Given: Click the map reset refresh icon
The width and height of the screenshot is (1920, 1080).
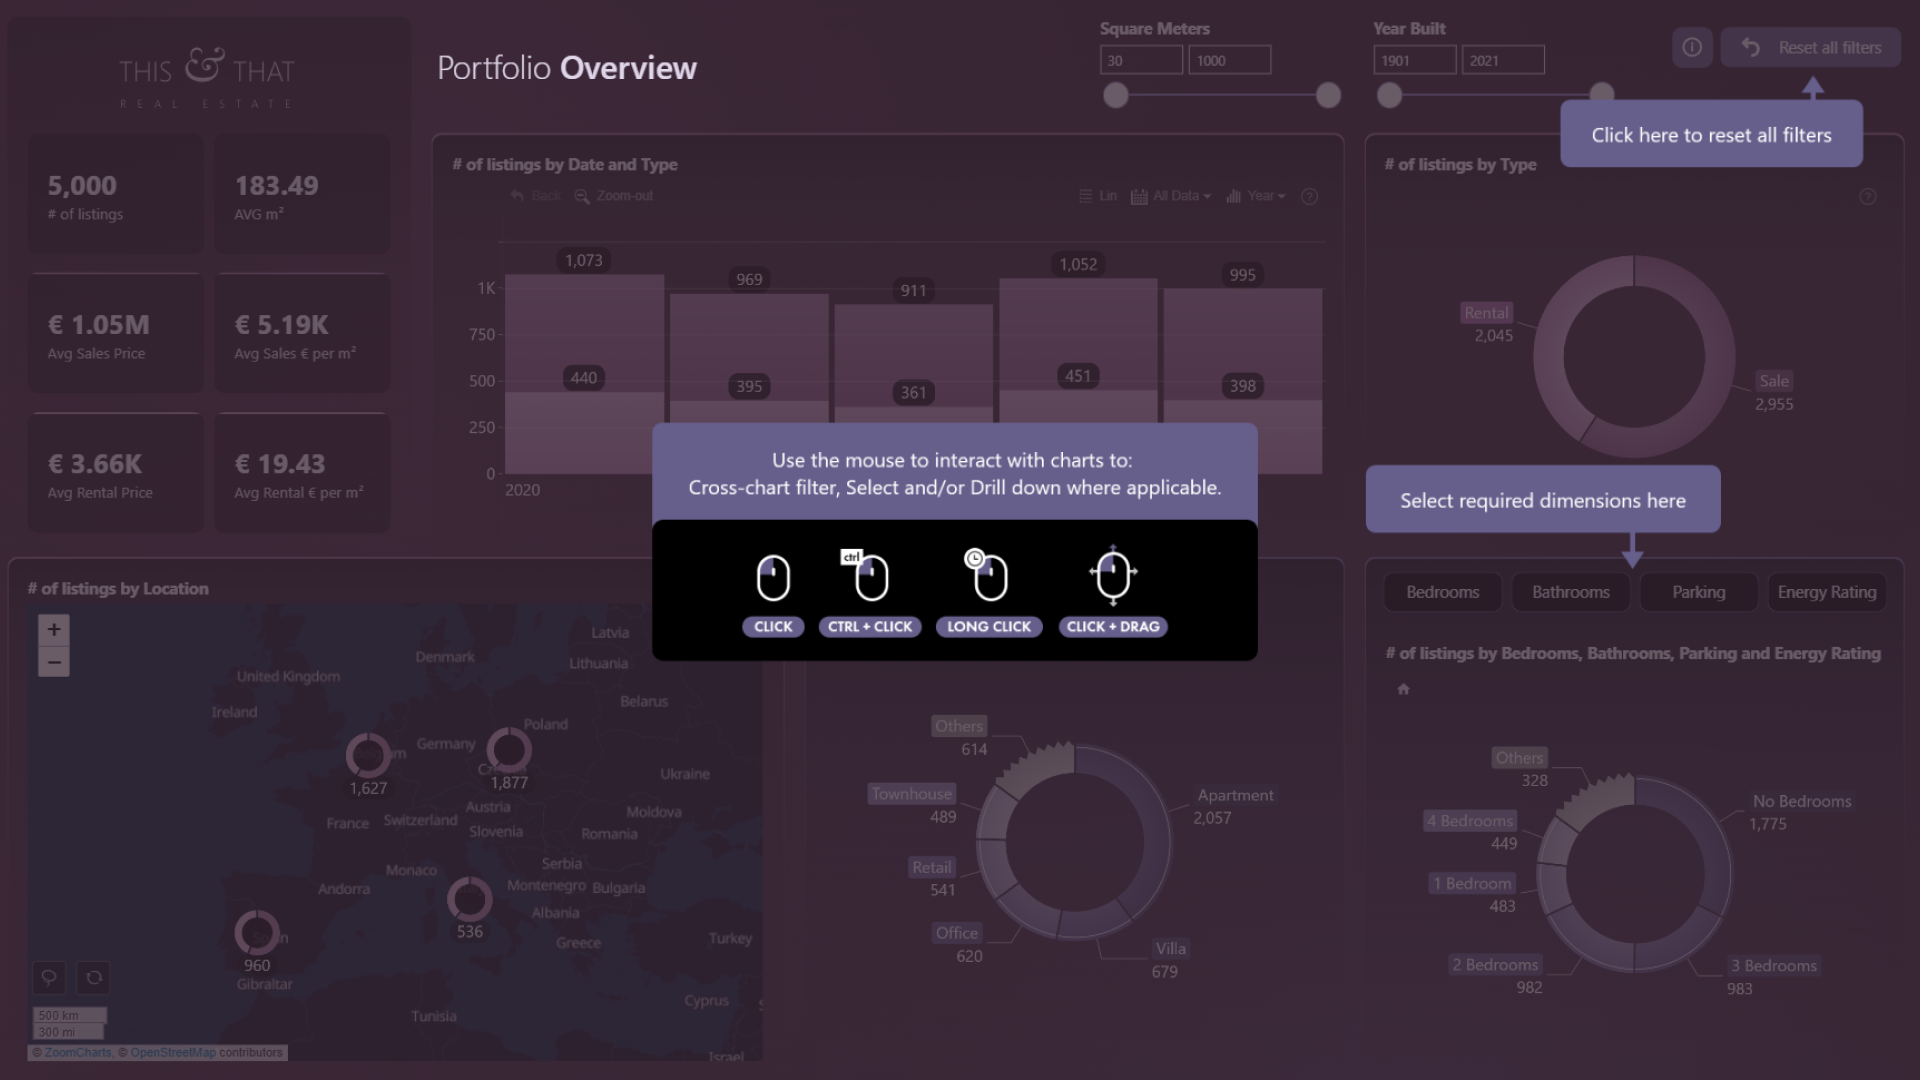Looking at the screenshot, I should (94, 977).
